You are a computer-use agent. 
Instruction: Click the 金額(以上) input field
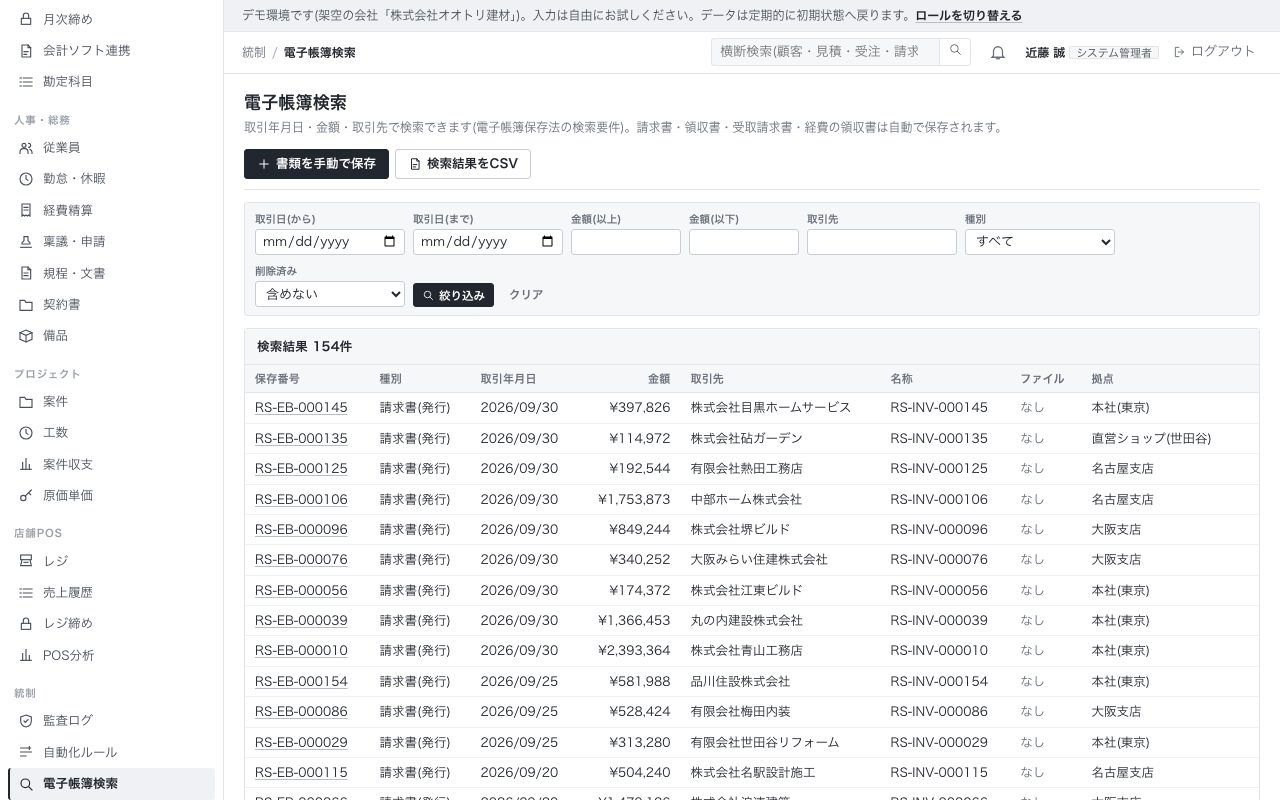pyautogui.click(x=626, y=241)
